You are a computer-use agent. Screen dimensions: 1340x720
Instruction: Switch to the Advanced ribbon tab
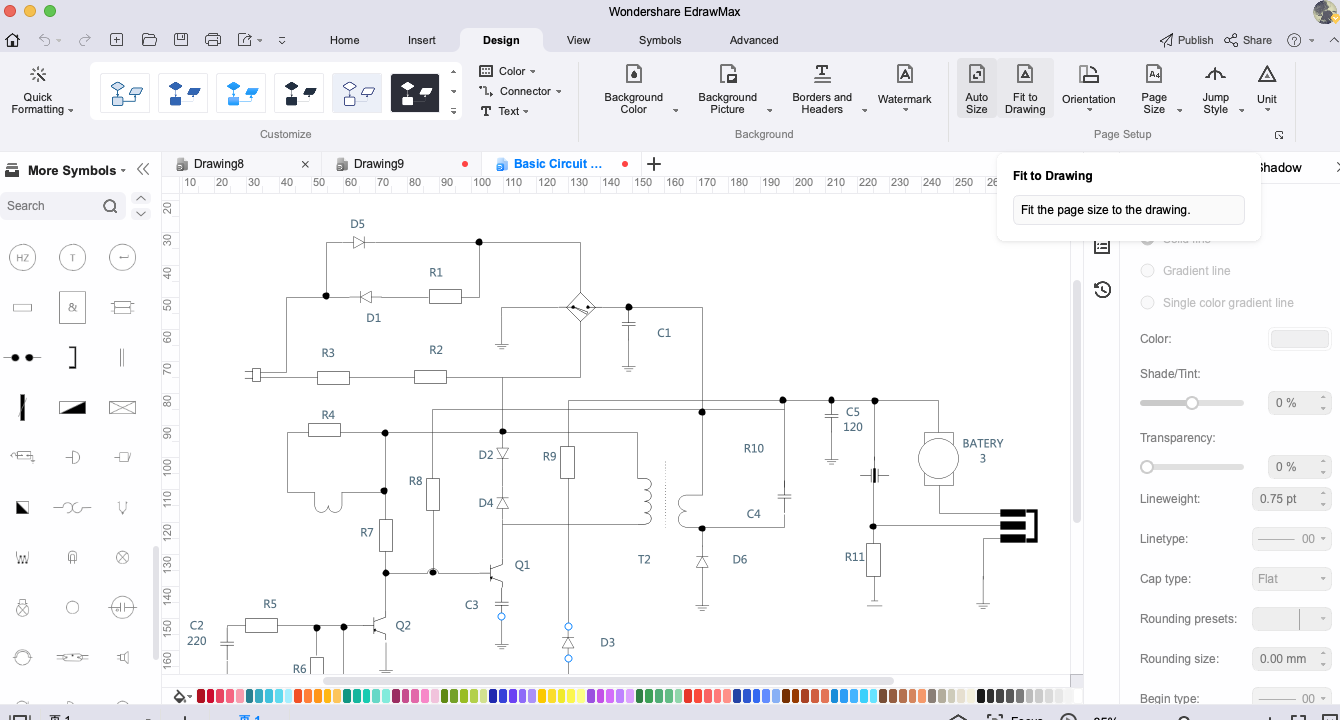pos(754,40)
